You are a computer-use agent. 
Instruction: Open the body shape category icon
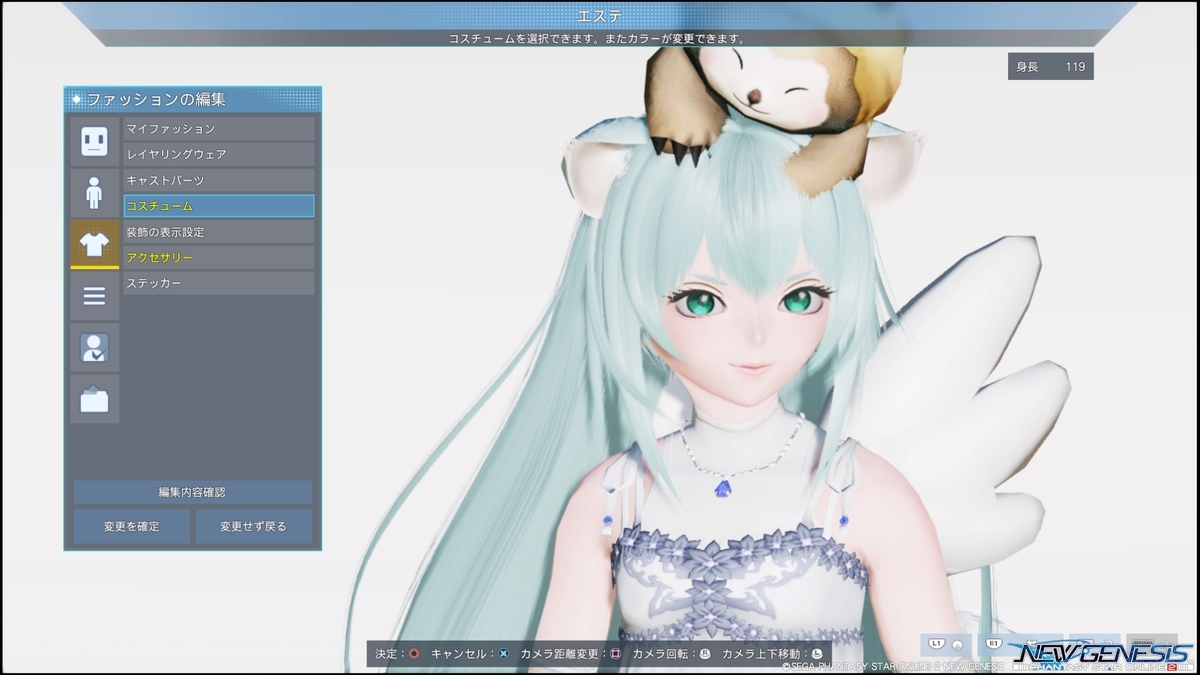(94, 193)
